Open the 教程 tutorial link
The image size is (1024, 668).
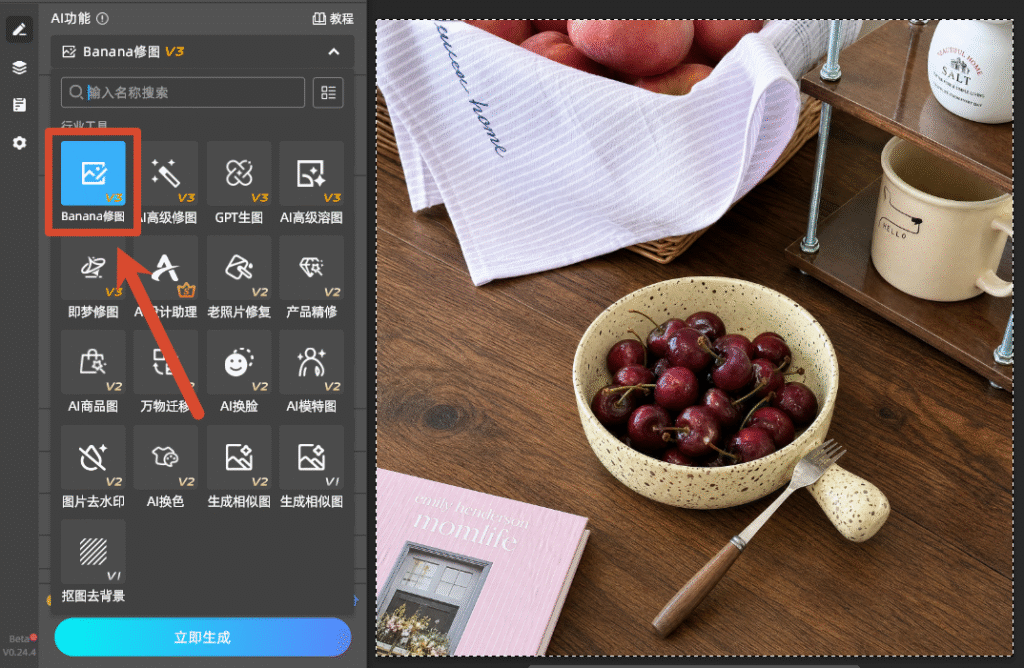[333, 18]
